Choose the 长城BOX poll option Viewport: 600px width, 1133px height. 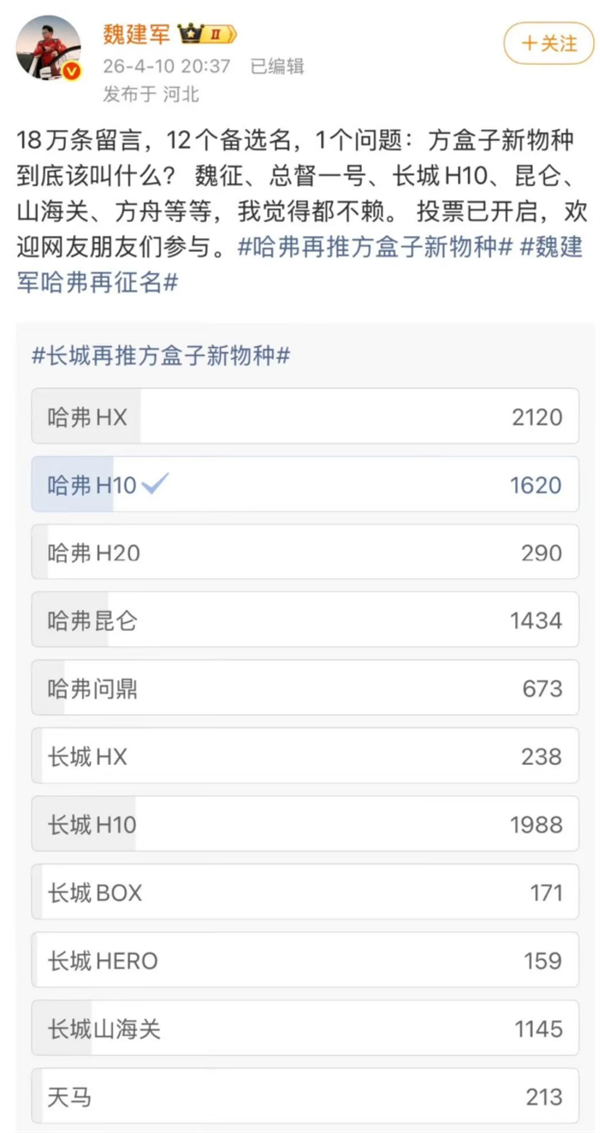click(300, 892)
